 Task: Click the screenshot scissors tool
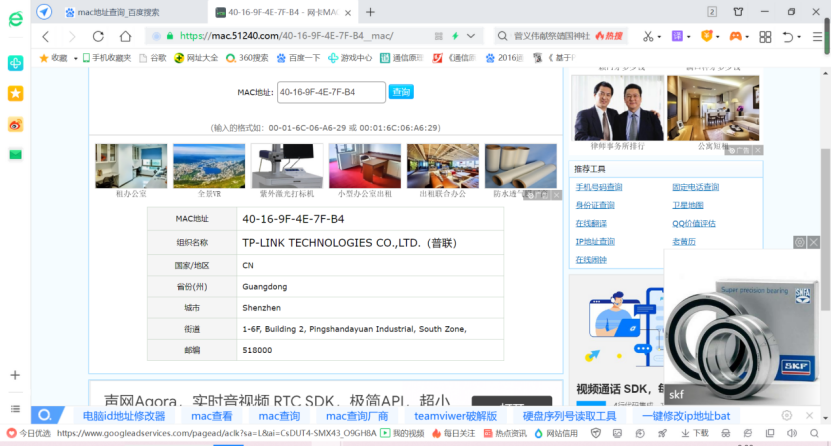(648, 37)
